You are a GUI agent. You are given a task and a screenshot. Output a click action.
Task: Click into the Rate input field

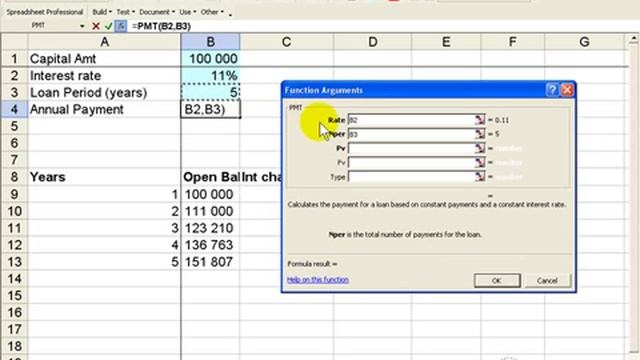(x=411, y=120)
